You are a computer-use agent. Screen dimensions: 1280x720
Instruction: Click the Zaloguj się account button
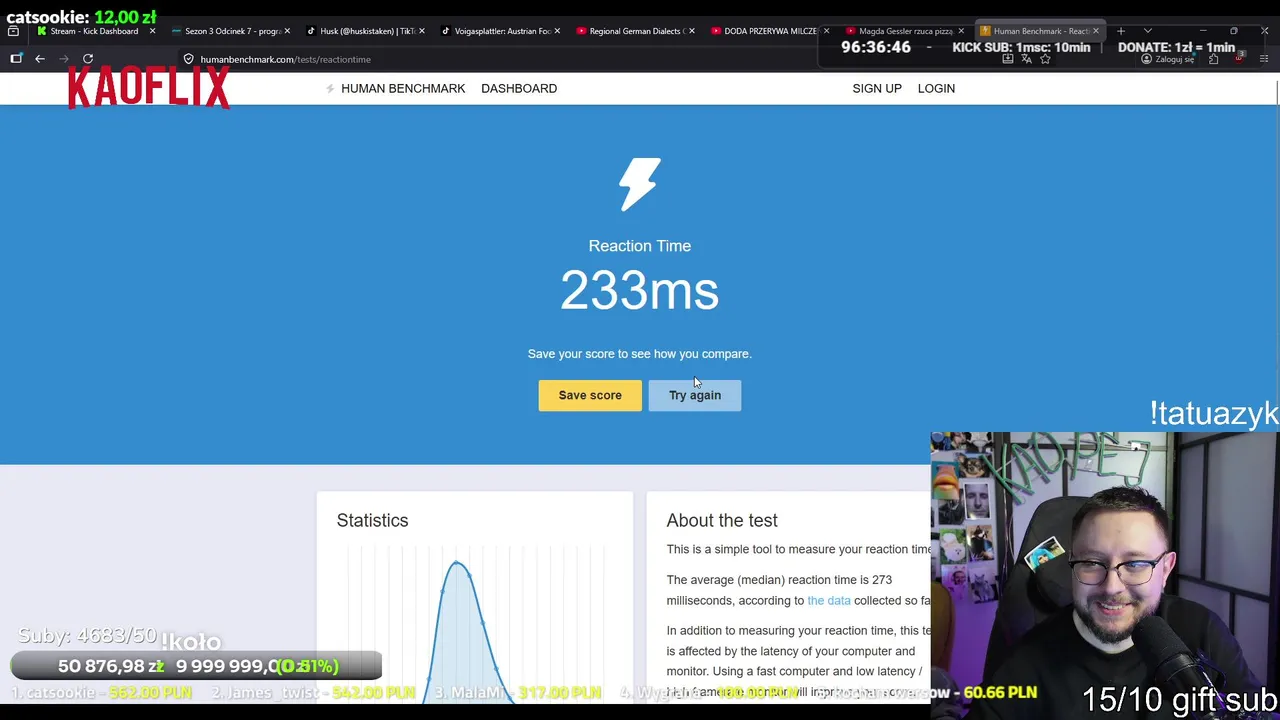pos(1168,59)
